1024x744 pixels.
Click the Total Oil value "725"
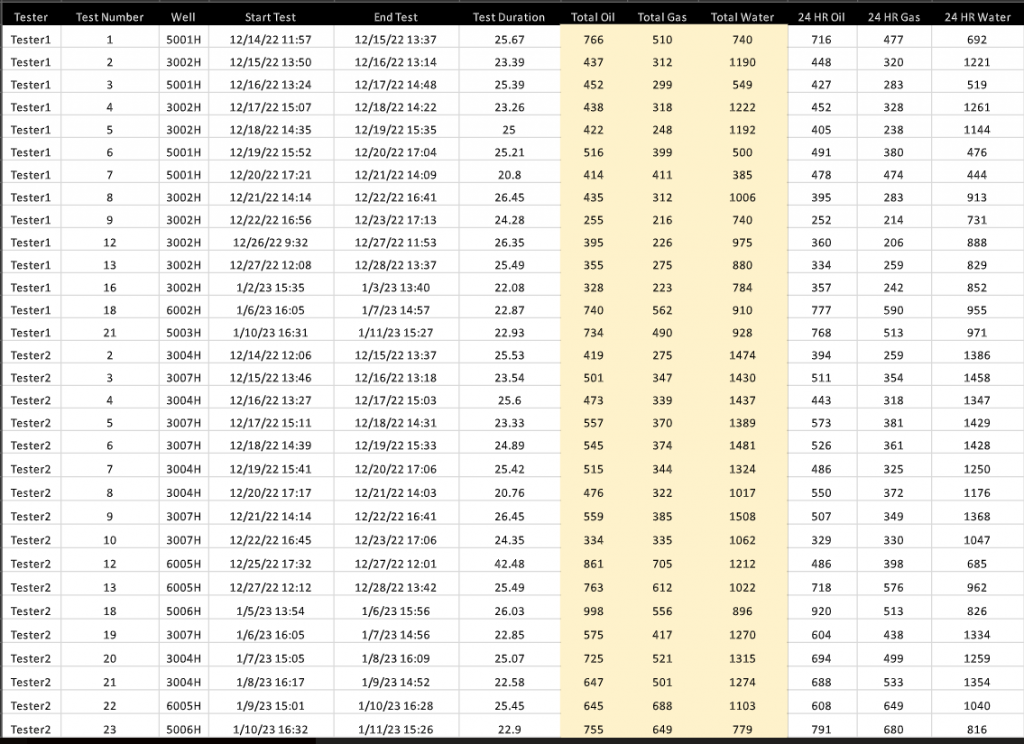click(x=593, y=658)
